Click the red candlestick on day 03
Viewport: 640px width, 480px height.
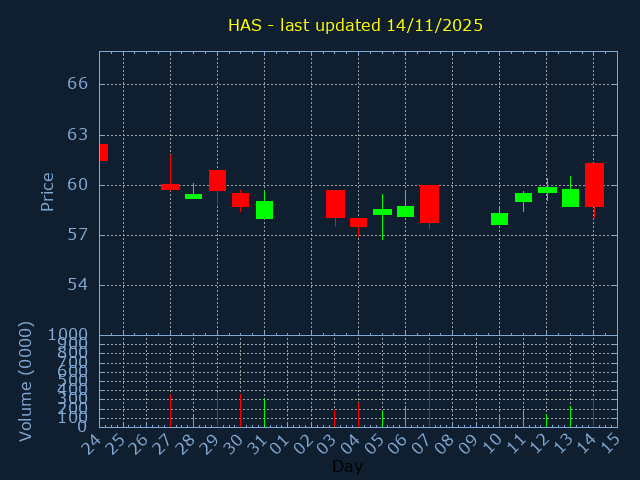pyautogui.click(x=335, y=203)
